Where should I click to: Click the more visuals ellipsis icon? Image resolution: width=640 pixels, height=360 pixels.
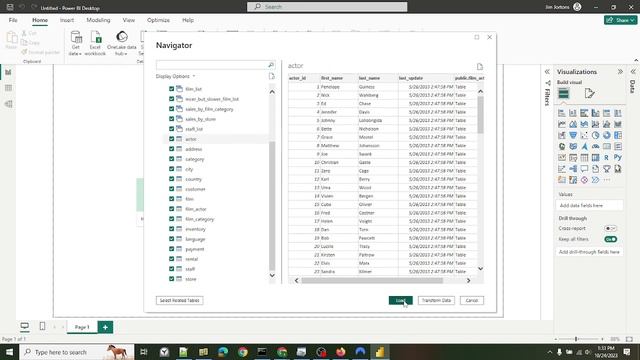click(607, 180)
